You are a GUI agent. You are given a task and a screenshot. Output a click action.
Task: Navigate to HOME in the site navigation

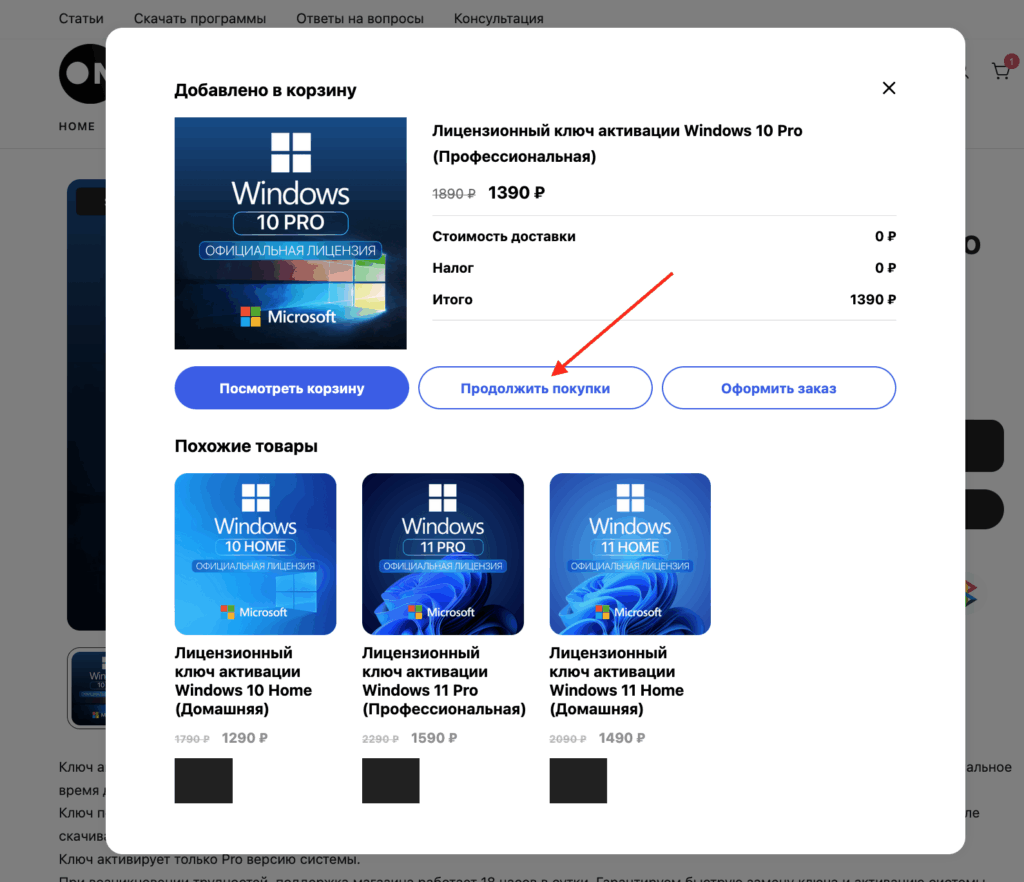tap(77, 127)
